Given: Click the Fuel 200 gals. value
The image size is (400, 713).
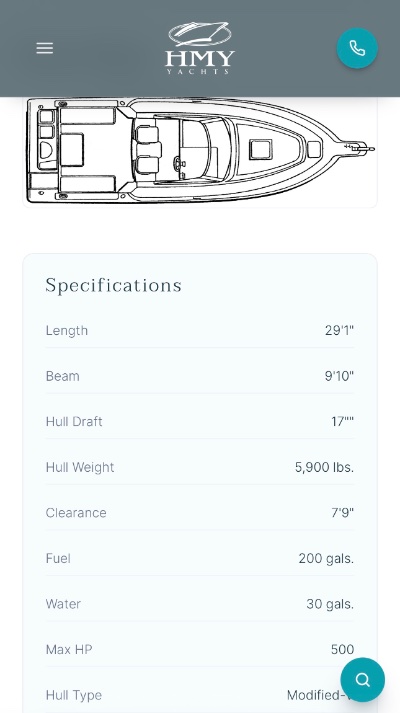Looking at the screenshot, I should [x=326, y=558].
